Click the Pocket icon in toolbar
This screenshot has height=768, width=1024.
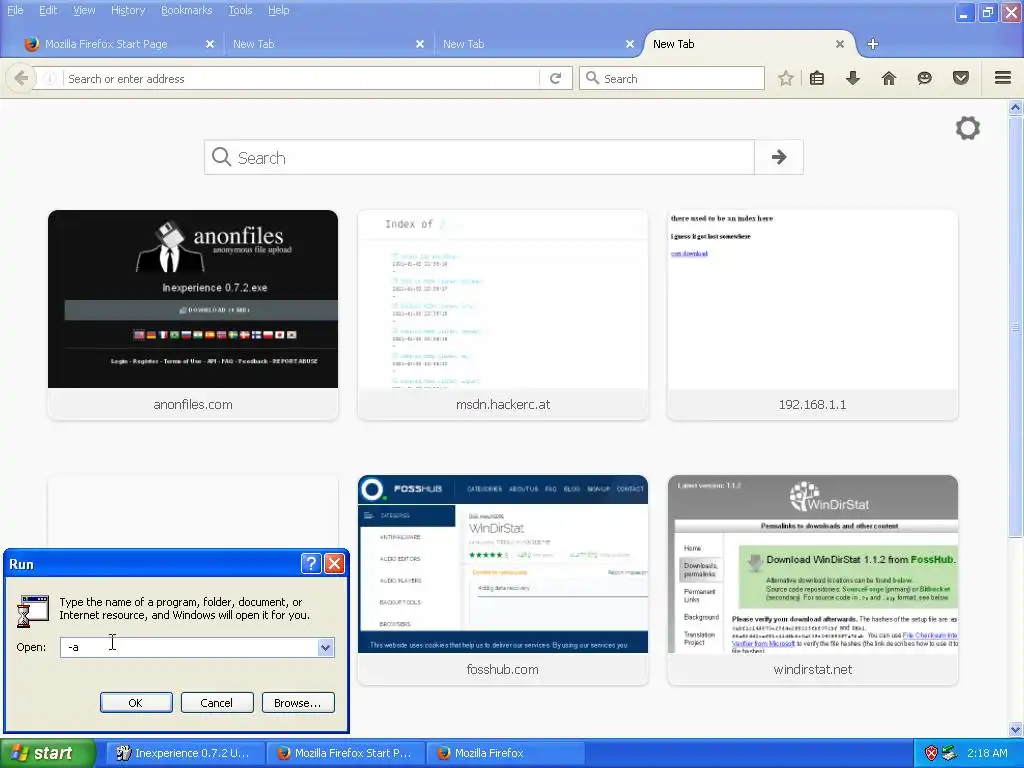point(961,78)
